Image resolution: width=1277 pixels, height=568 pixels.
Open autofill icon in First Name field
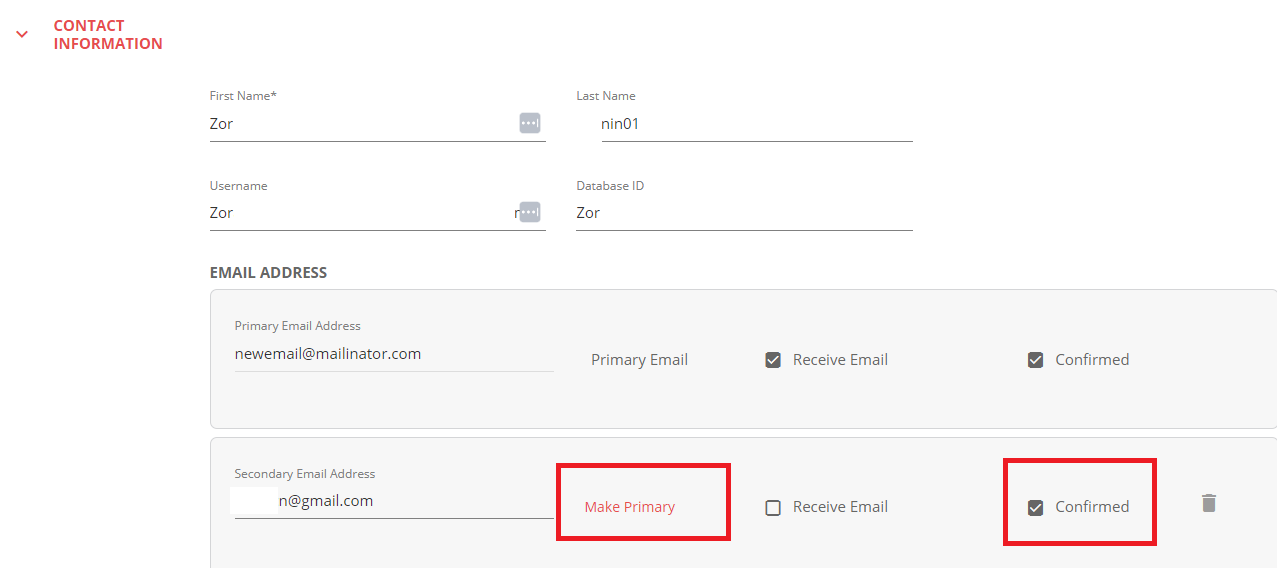click(x=529, y=123)
